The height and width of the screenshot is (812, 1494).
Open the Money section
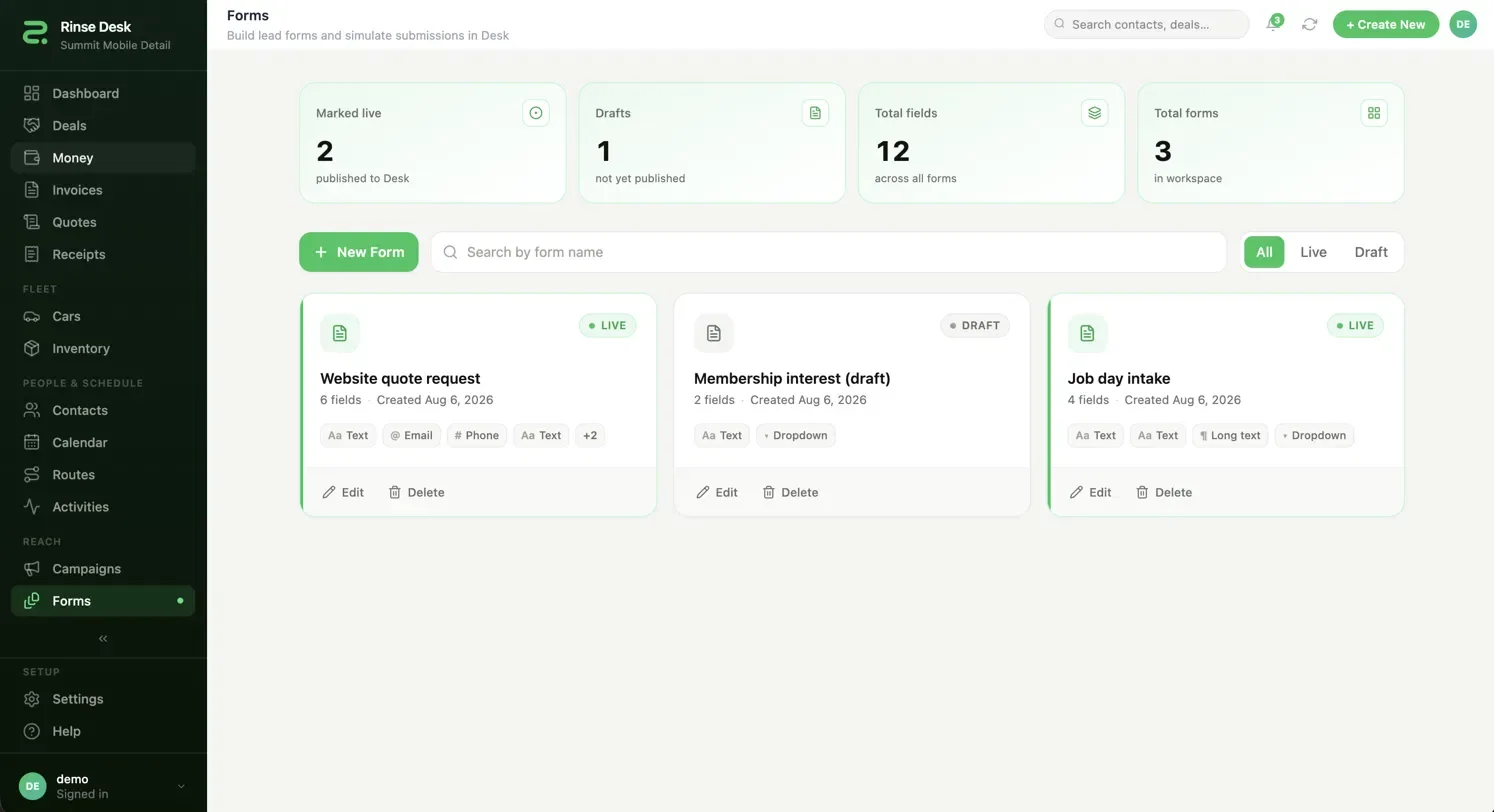(x=103, y=157)
